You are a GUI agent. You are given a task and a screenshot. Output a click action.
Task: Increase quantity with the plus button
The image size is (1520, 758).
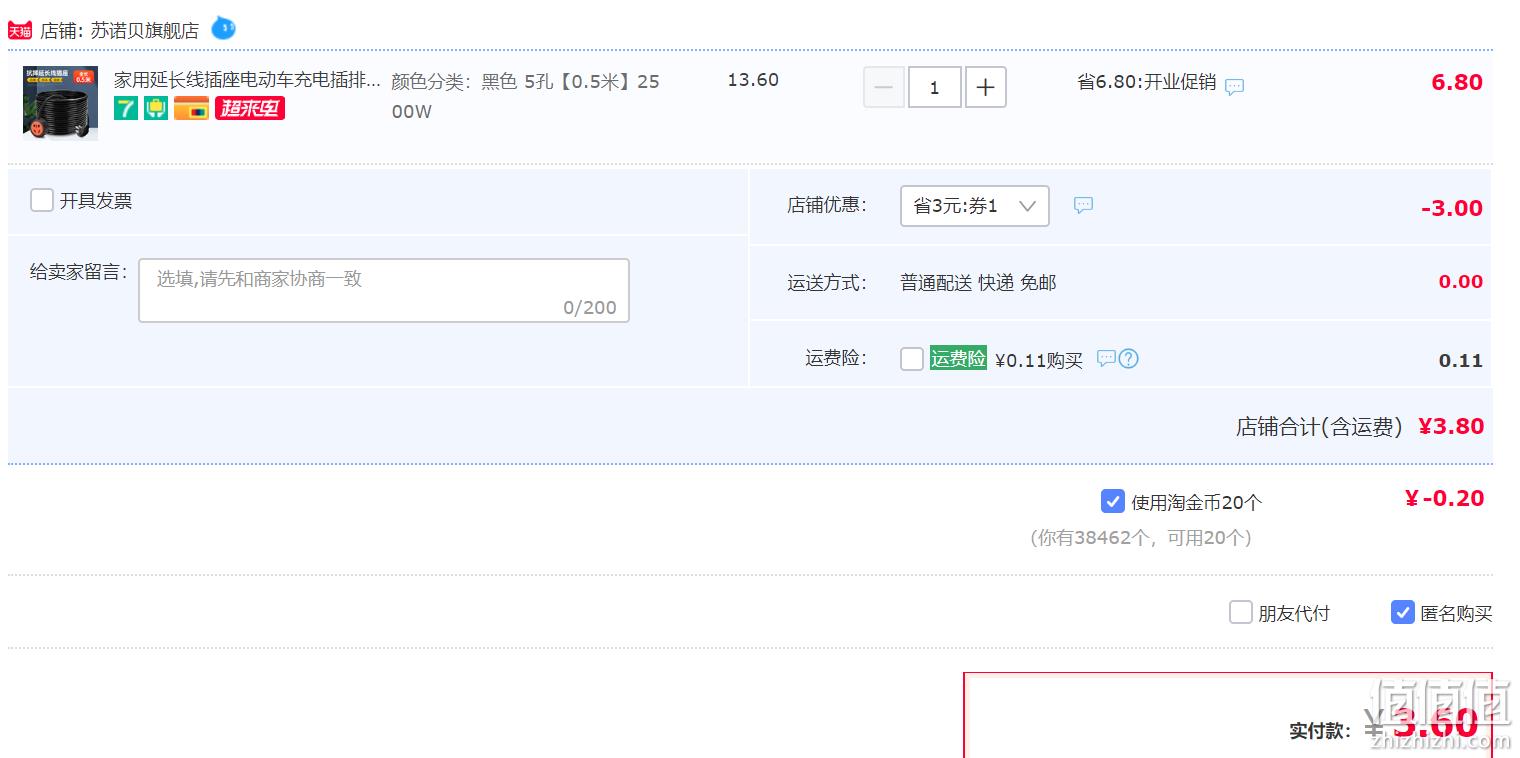point(985,87)
